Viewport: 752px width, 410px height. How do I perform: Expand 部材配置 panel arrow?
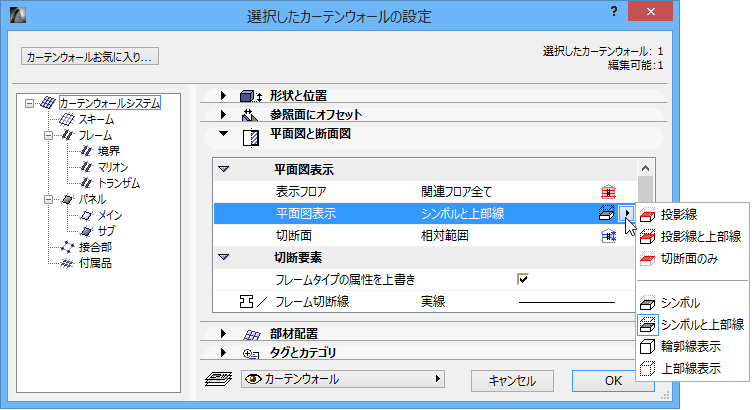coord(223,333)
